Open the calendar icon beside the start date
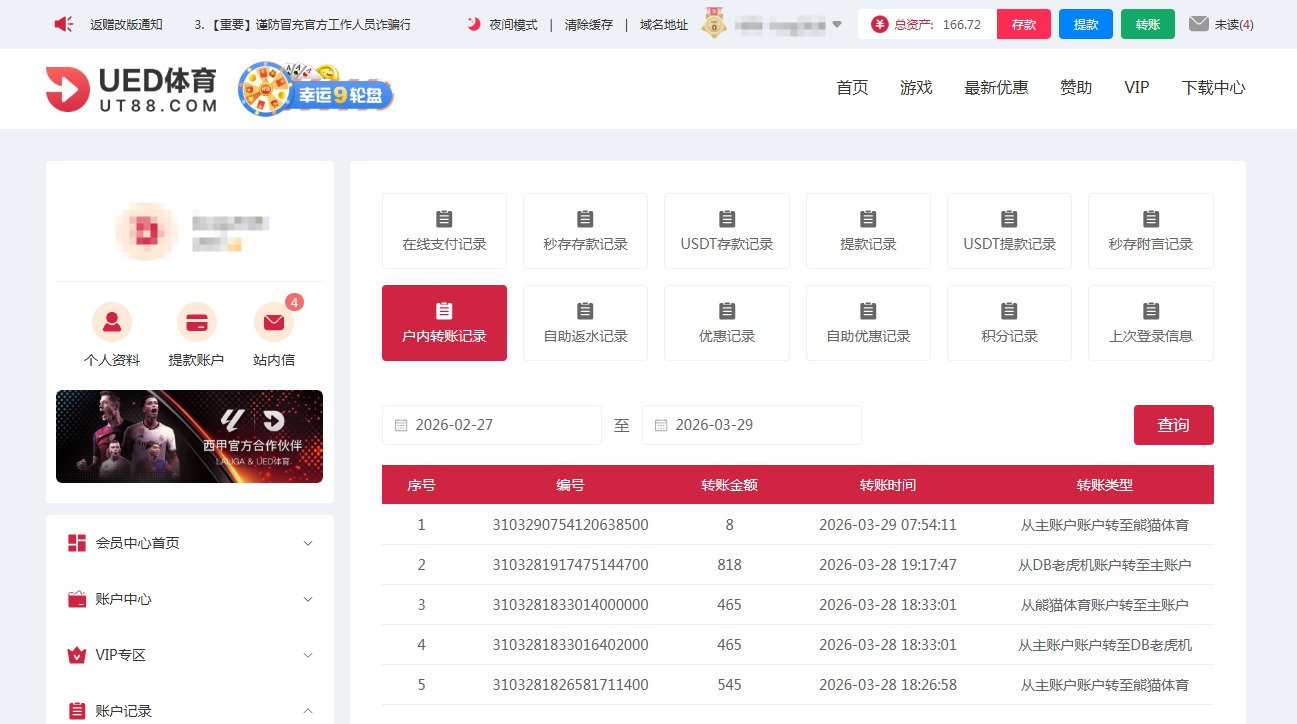 pos(402,424)
